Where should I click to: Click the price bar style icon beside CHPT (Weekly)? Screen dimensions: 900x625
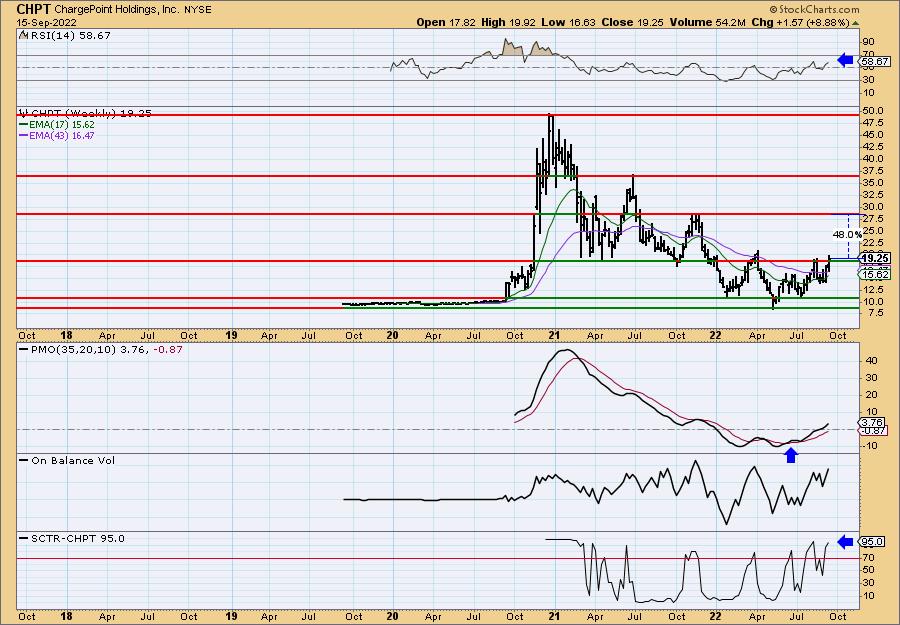pyautogui.click(x=23, y=113)
